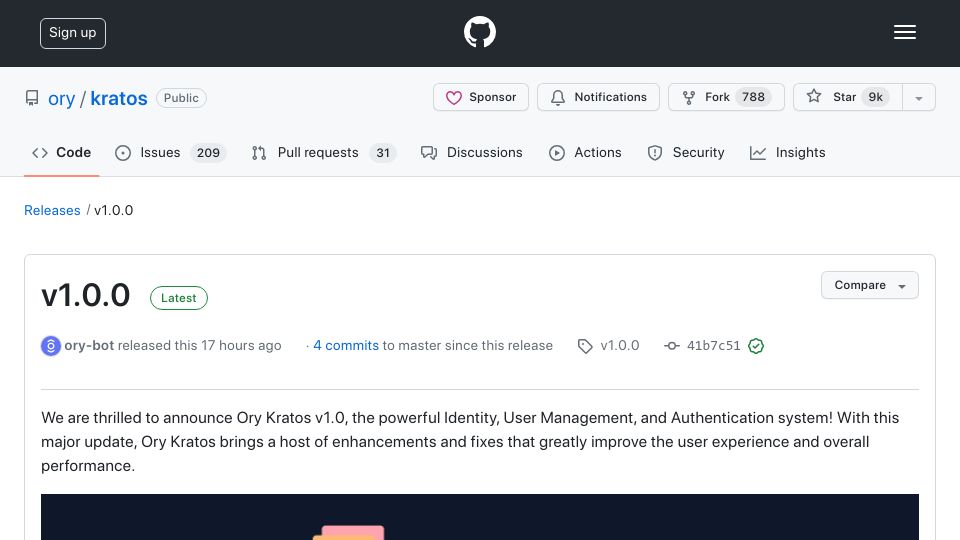Open commit 41b7c51

point(713,346)
